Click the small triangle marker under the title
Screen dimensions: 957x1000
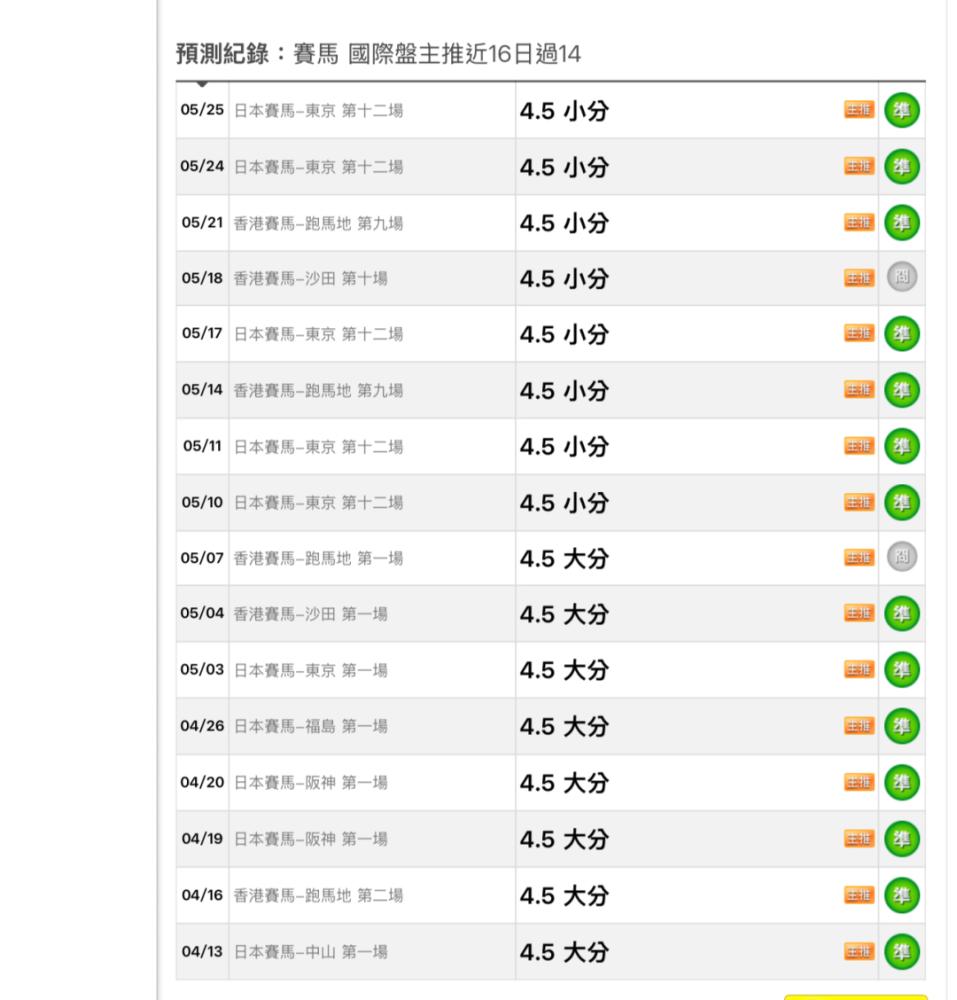pyautogui.click(x=202, y=84)
